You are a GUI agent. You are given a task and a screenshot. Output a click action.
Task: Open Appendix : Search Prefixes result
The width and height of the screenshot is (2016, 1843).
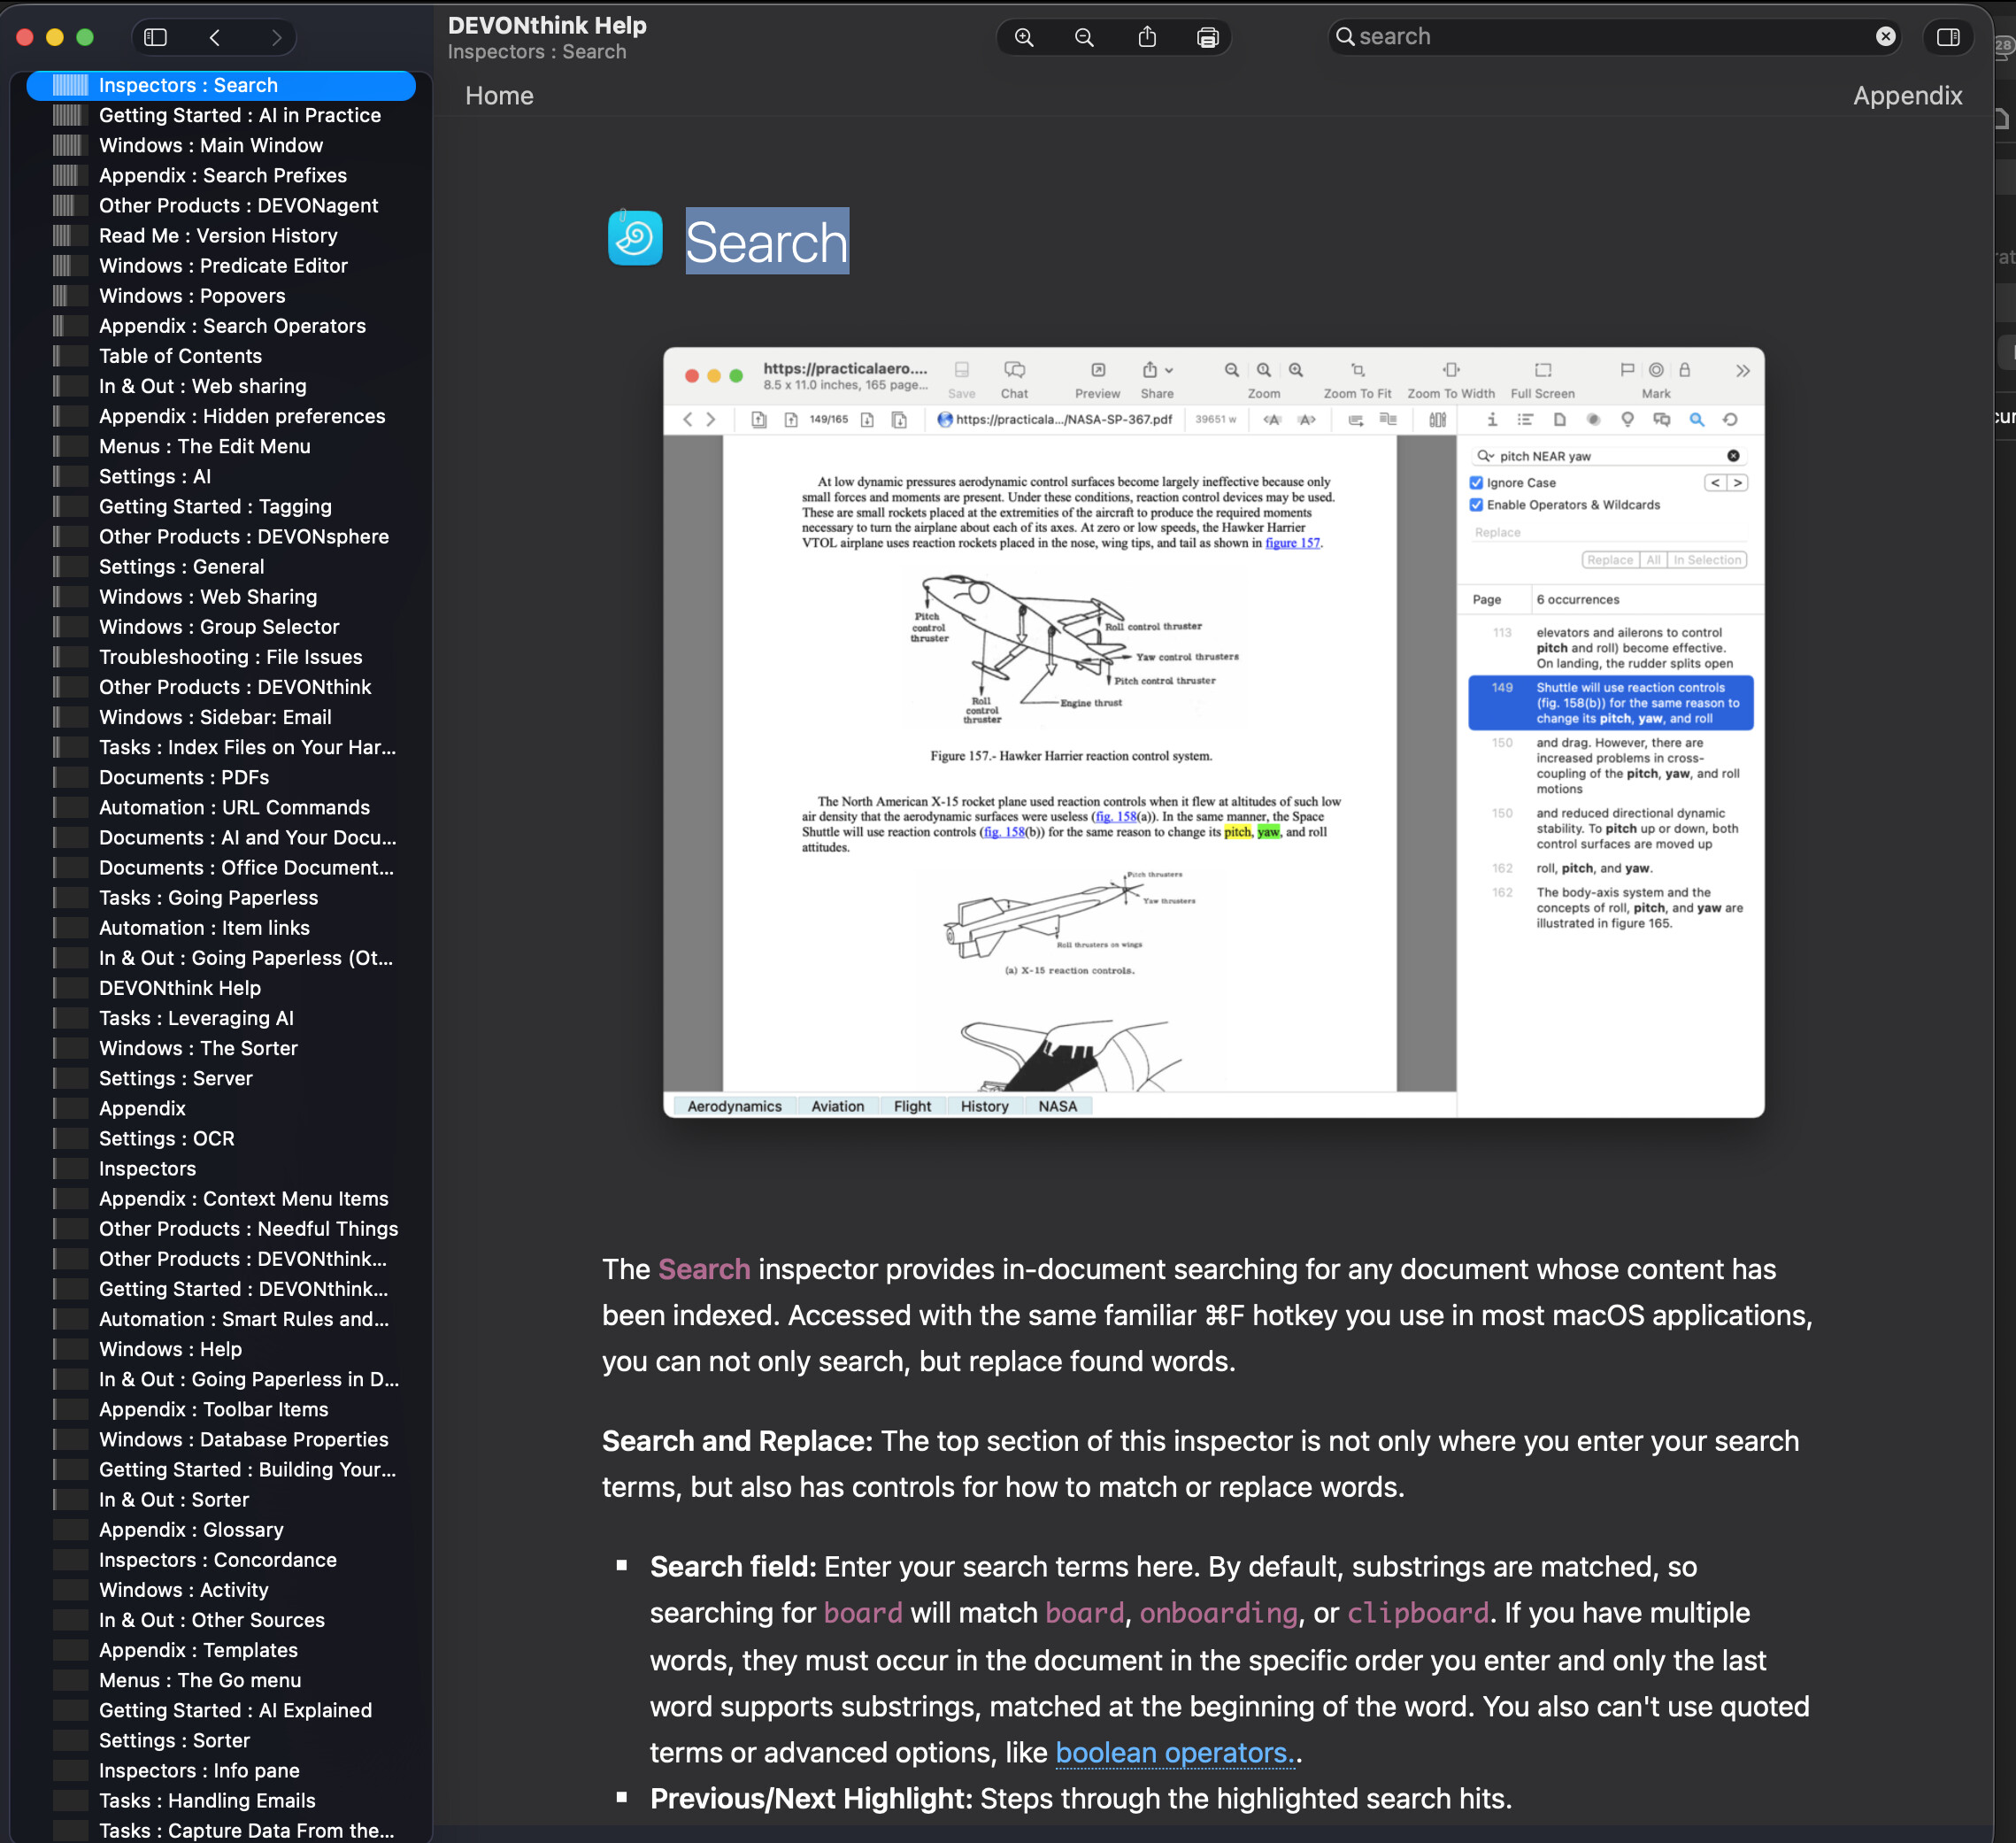(222, 176)
